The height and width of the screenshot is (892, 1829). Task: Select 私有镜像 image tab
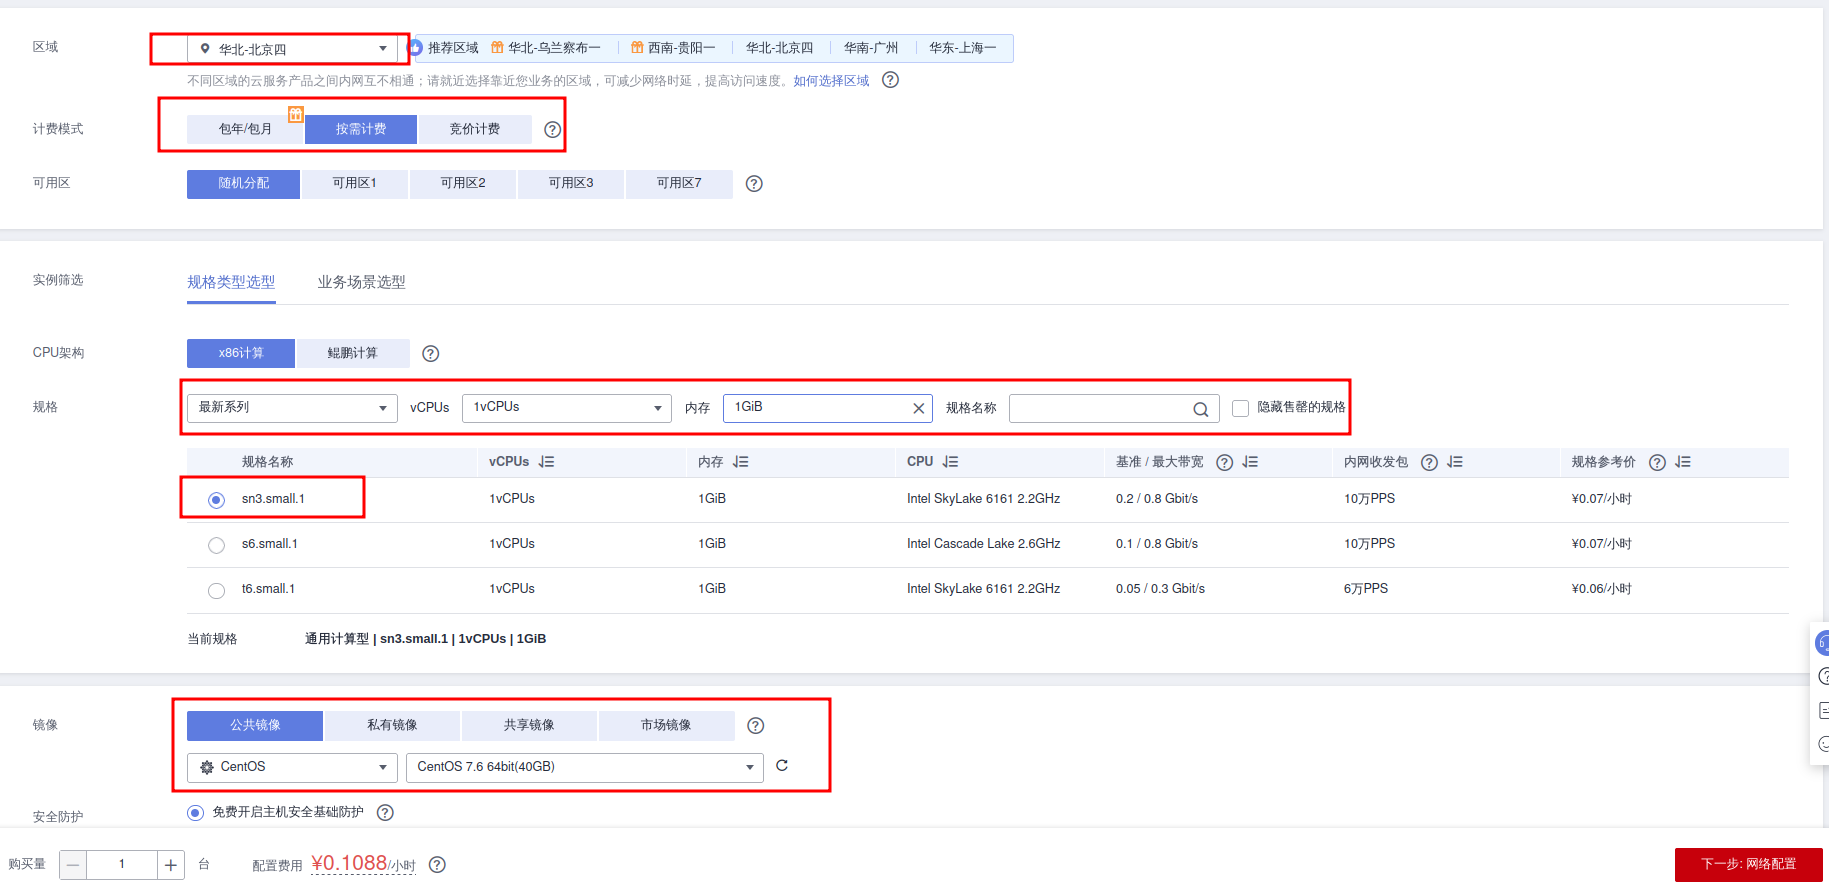(392, 726)
